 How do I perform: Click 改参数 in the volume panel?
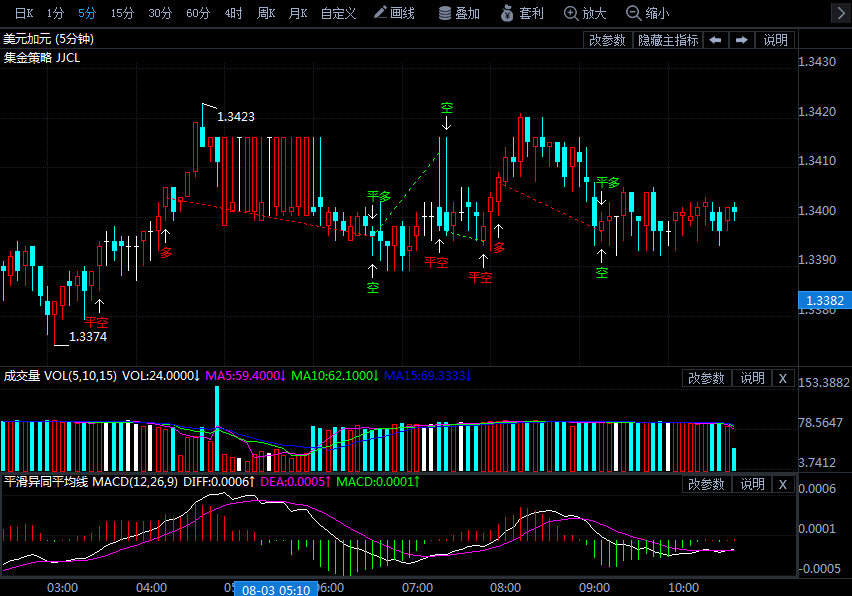pos(707,378)
